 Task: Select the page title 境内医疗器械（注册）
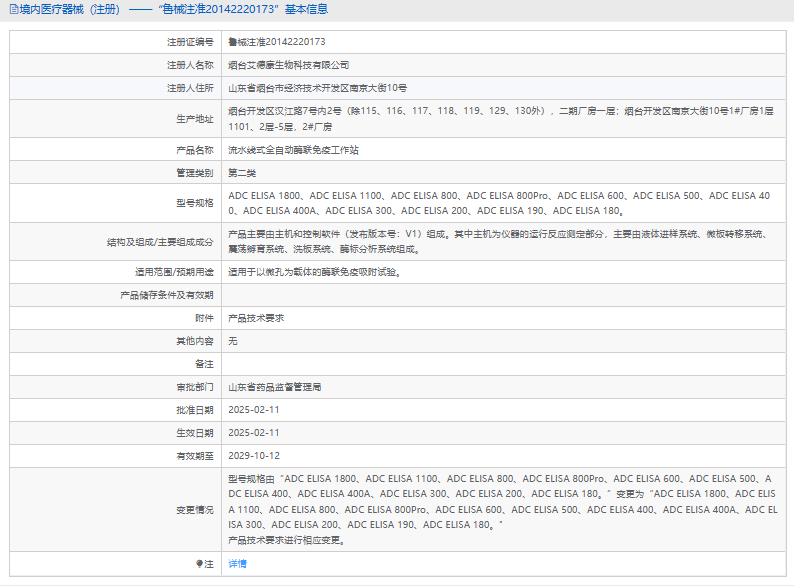coord(70,9)
